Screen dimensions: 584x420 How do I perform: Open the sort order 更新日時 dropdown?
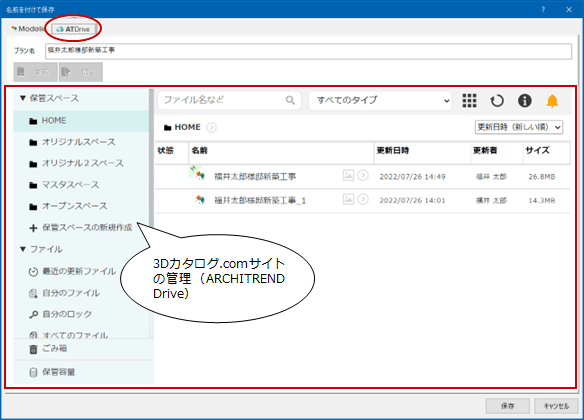[x=518, y=127]
